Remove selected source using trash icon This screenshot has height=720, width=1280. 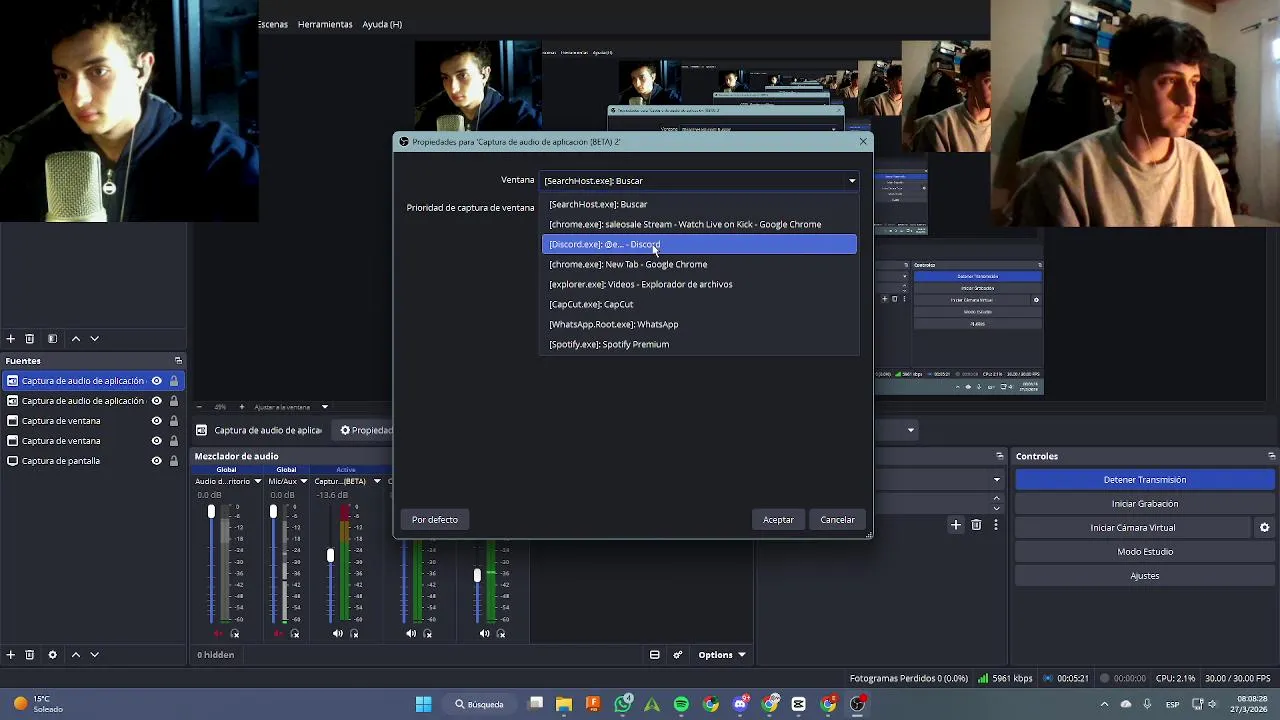(29, 655)
